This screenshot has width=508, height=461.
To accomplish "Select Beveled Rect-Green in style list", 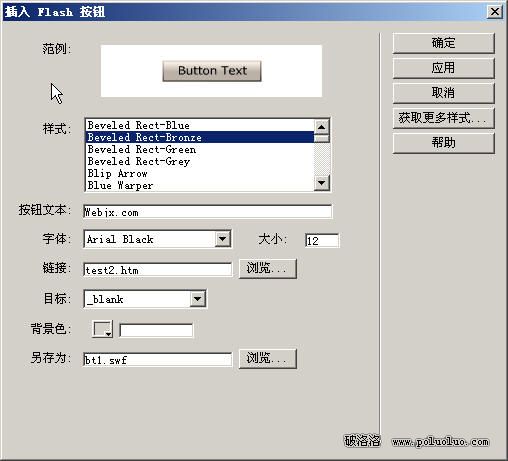I will click(200, 149).
